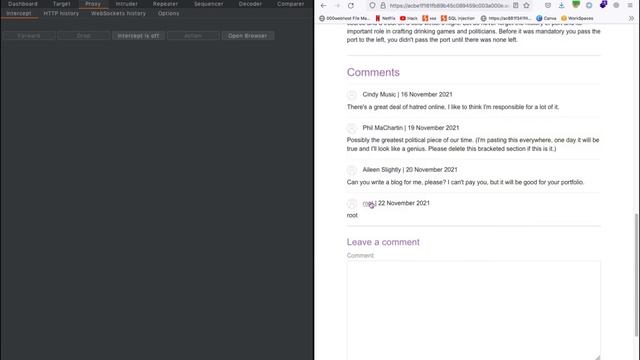Bookmark this page with the star icon
The height and width of the screenshot is (360, 640).
click(x=527, y=6)
